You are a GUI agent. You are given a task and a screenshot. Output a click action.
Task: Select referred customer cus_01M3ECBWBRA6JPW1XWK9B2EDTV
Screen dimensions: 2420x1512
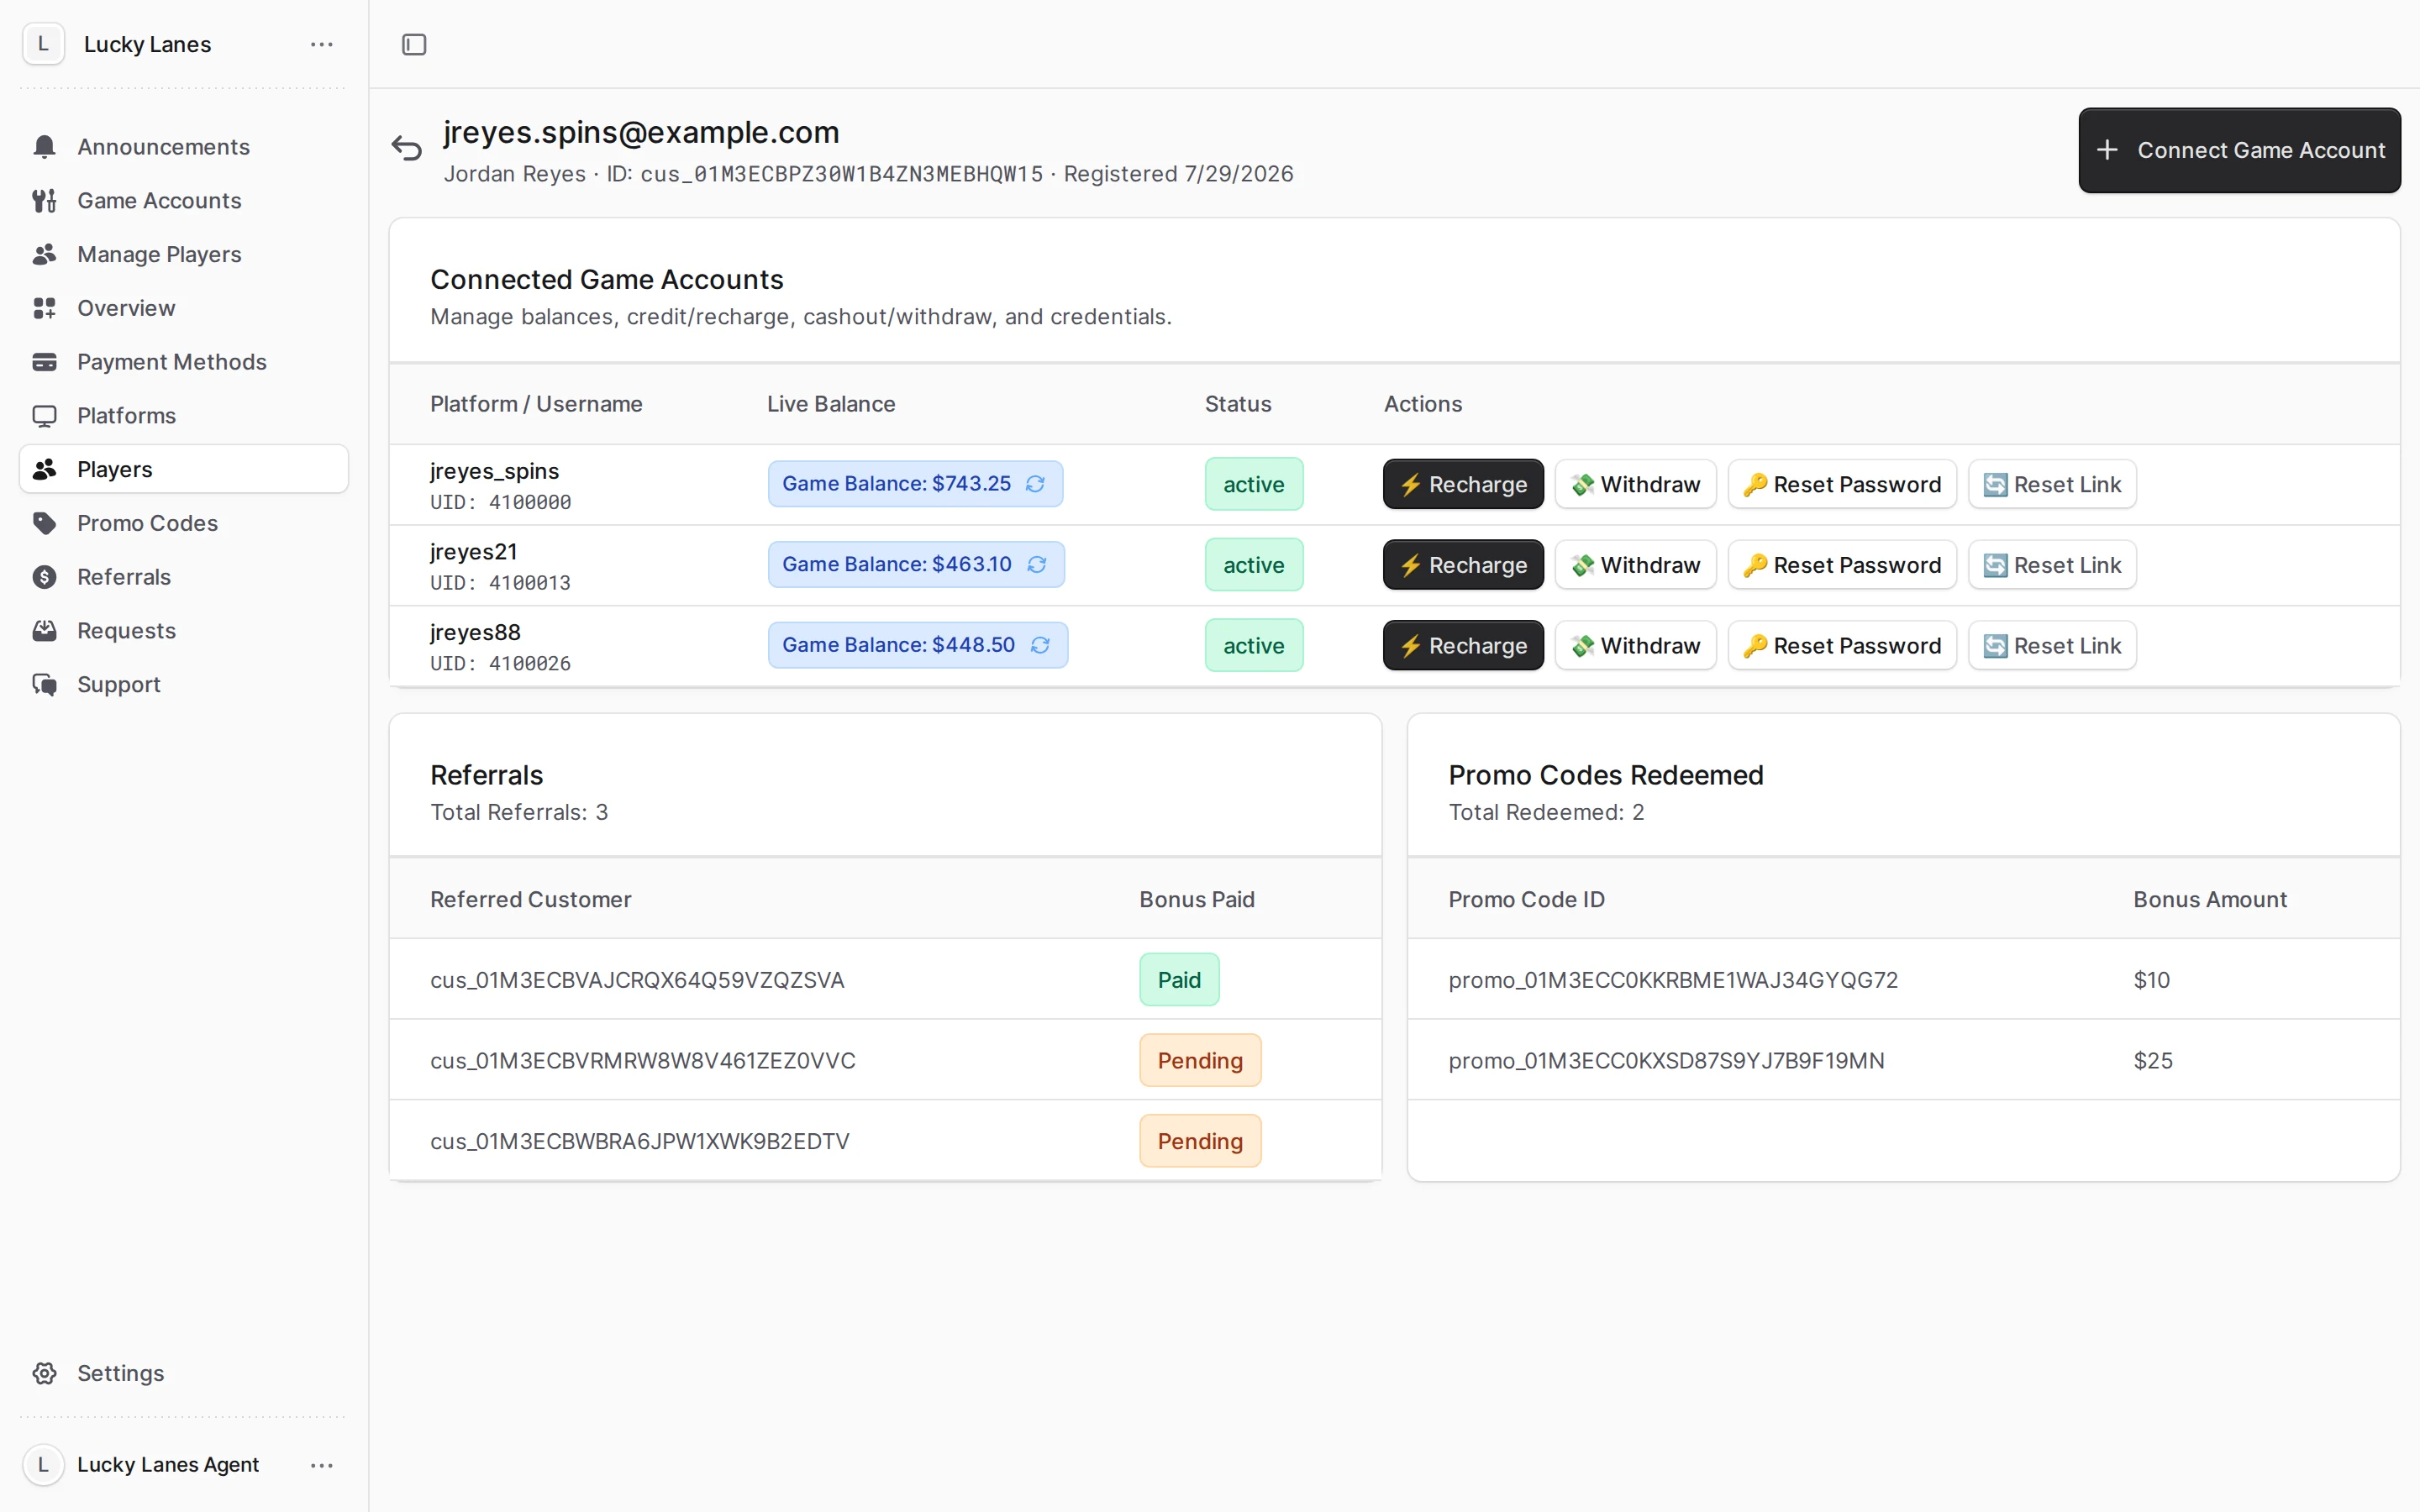[640, 1141]
